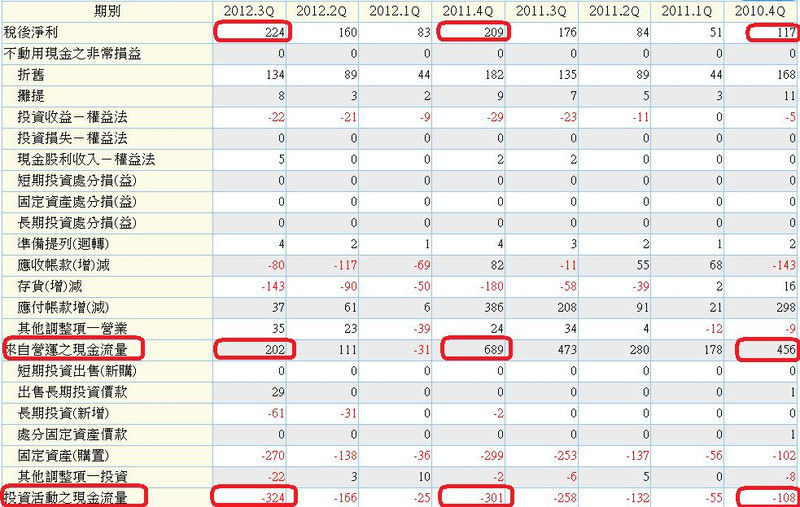Click the 不動用現金之非常損益 row label
The image size is (800, 507).
[x=72, y=54]
